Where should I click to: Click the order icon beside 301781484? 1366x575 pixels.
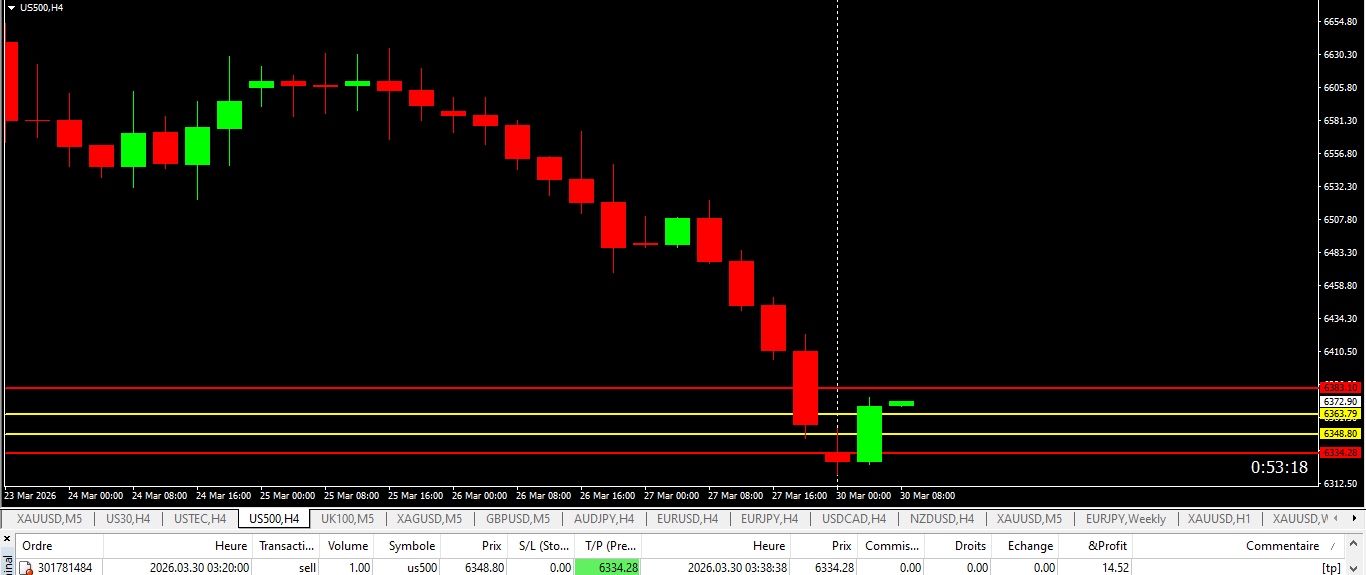coord(27,568)
